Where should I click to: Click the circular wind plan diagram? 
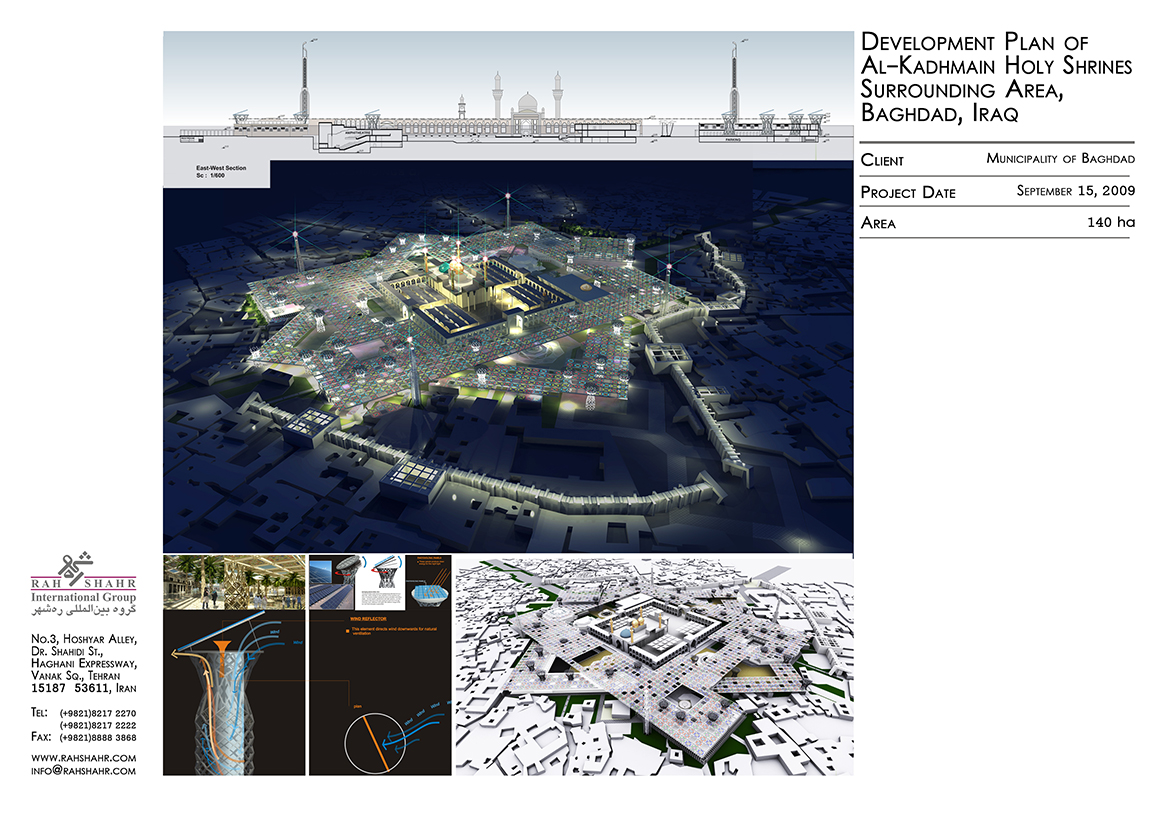375,743
